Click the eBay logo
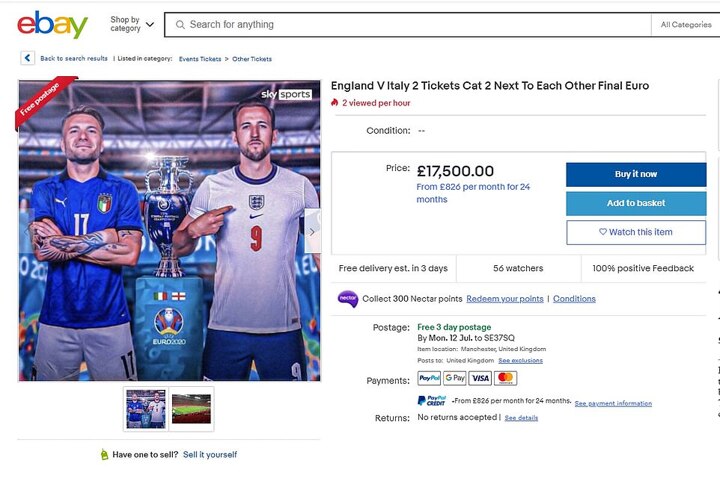This screenshot has height=484, width=720. click(52, 24)
